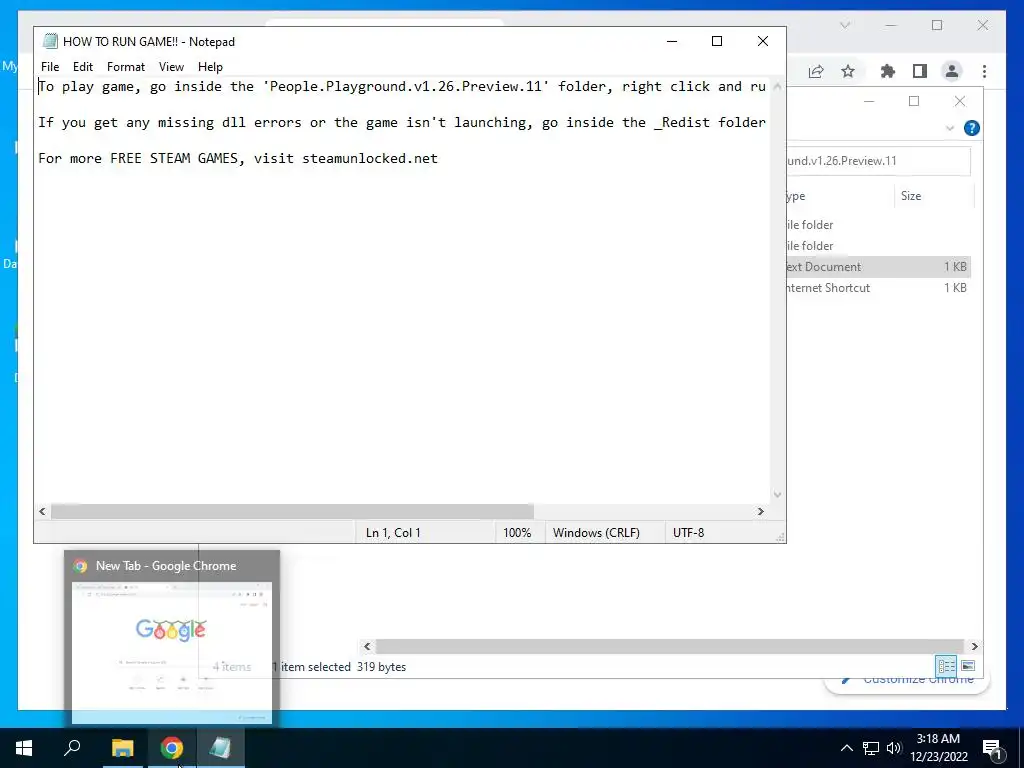1024x768 pixels.
Task: Select the Text Document row in Explorer
Action: pyautogui.click(x=878, y=266)
